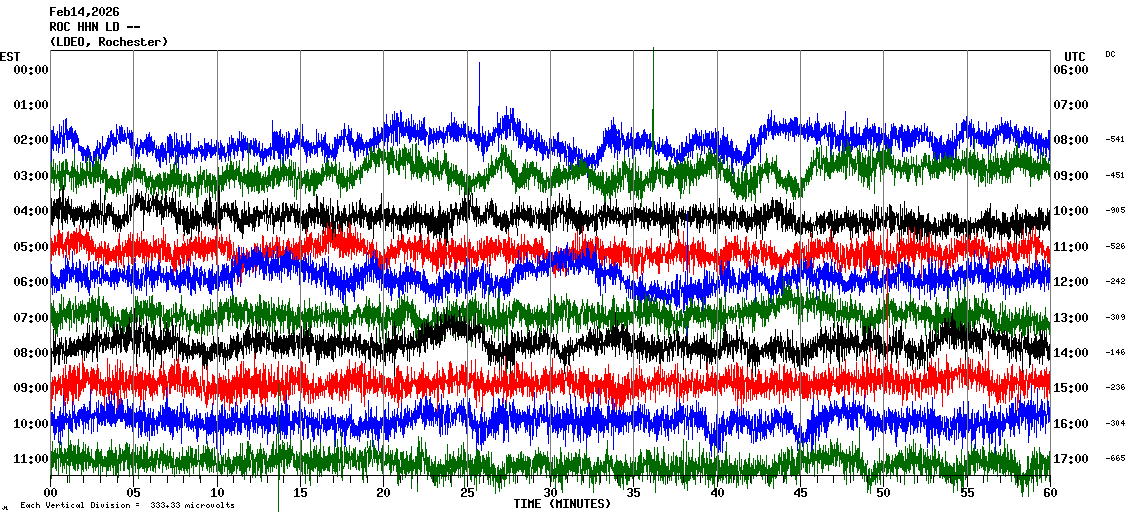1130x519 pixels.
Task: Click the vertical division microvolts scale note
Action: point(127,506)
